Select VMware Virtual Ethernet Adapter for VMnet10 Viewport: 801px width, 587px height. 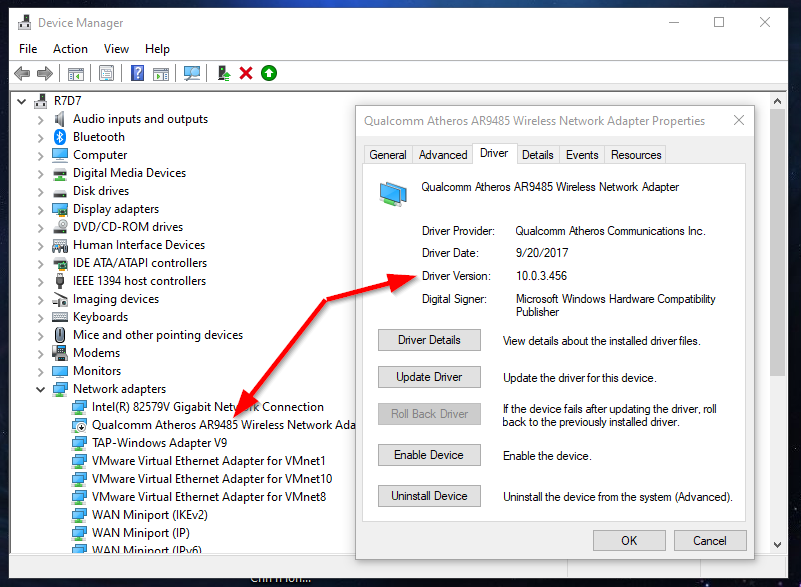212,479
